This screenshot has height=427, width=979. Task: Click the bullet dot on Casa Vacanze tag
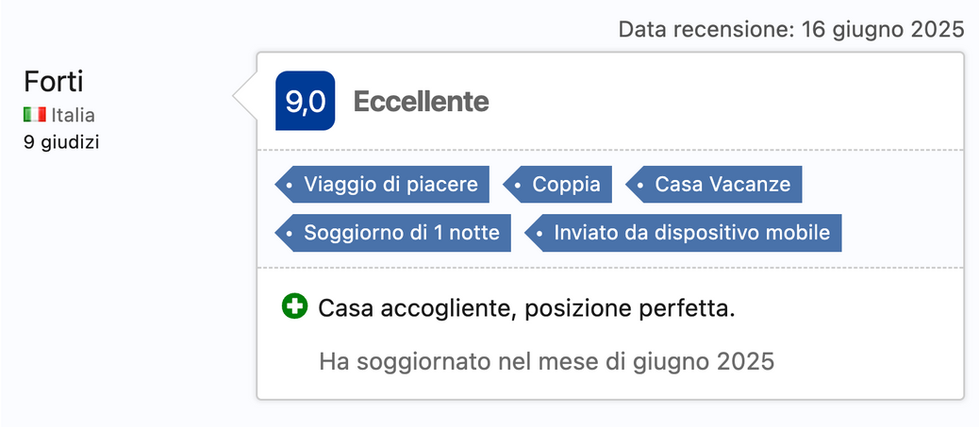pos(641,184)
